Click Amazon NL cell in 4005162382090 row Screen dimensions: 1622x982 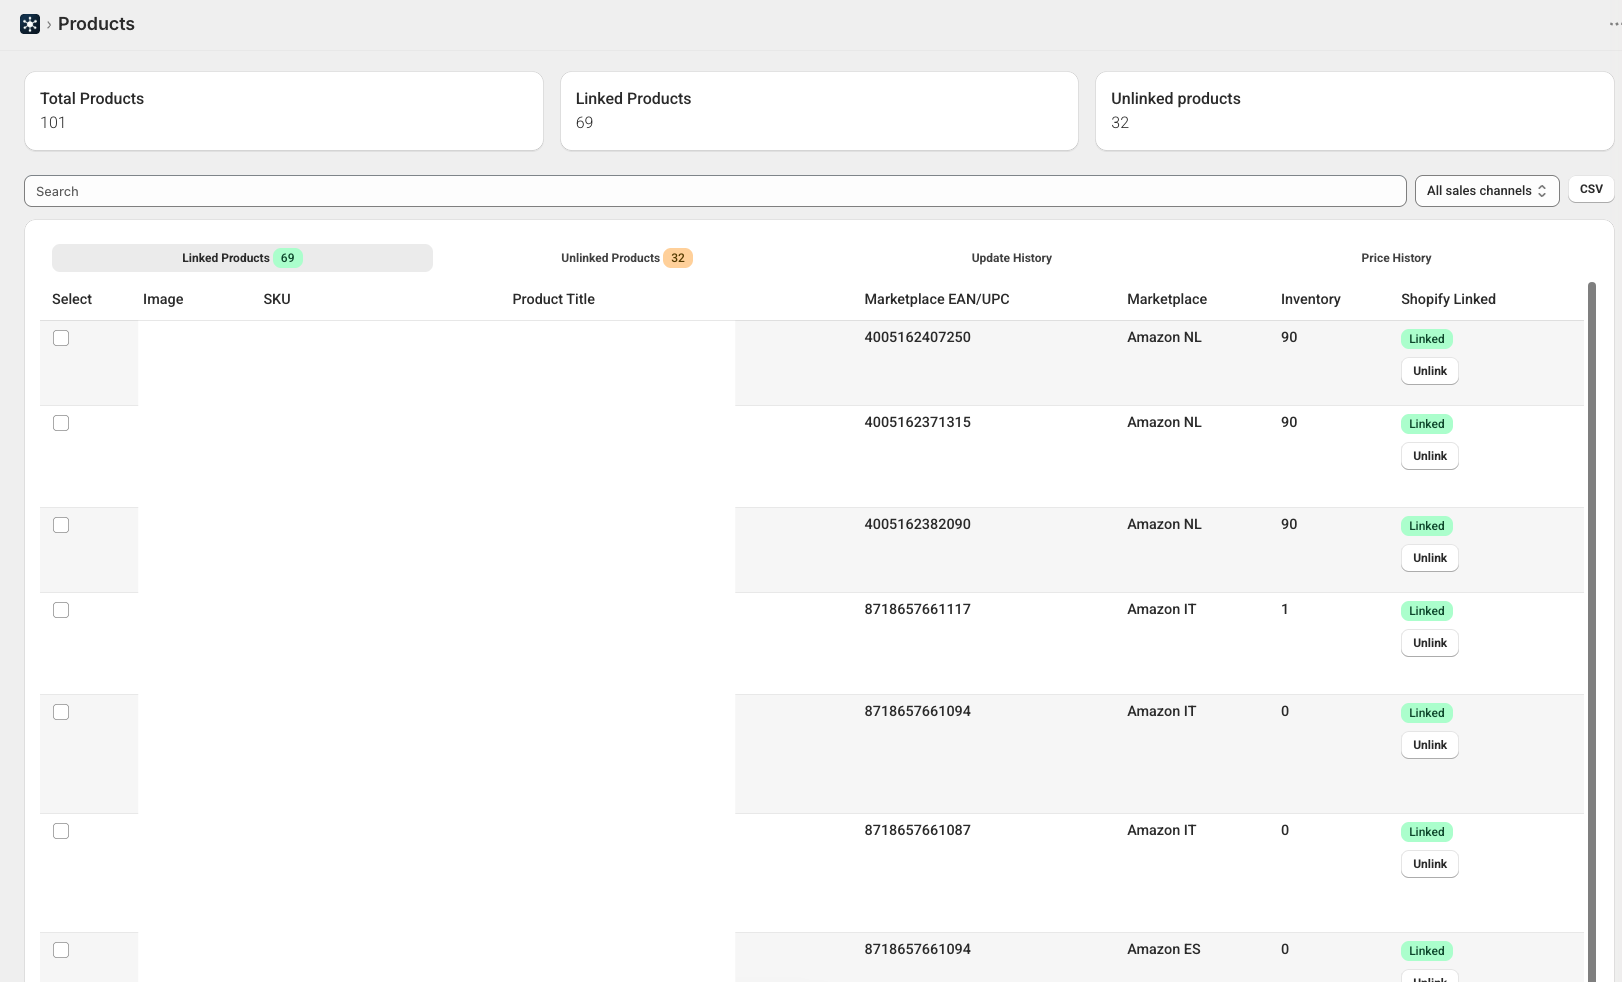pos(1164,524)
